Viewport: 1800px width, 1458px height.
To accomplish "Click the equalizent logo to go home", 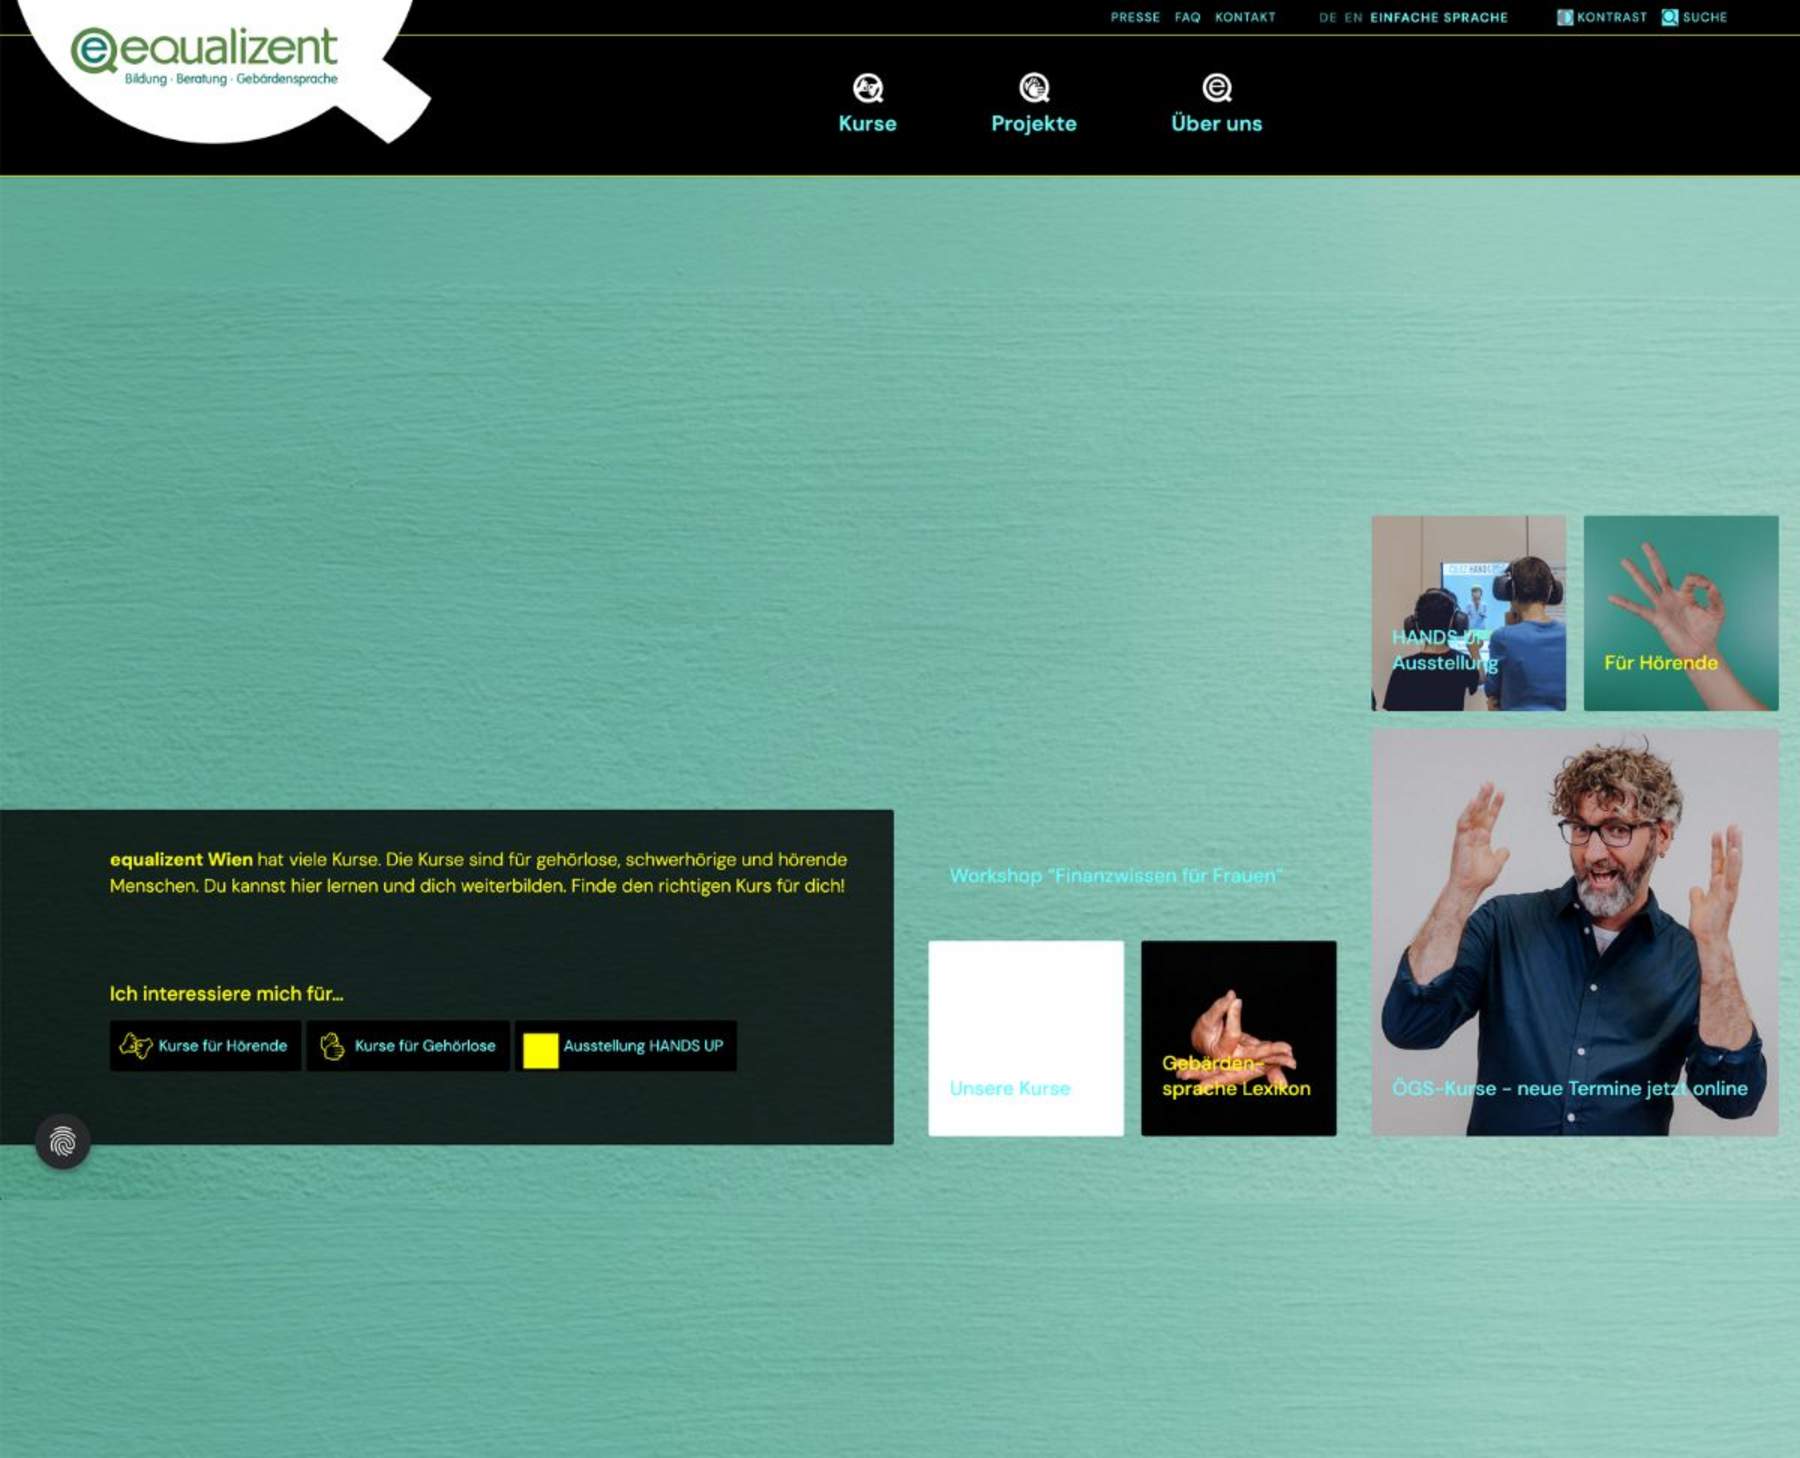I will (204, 56).
